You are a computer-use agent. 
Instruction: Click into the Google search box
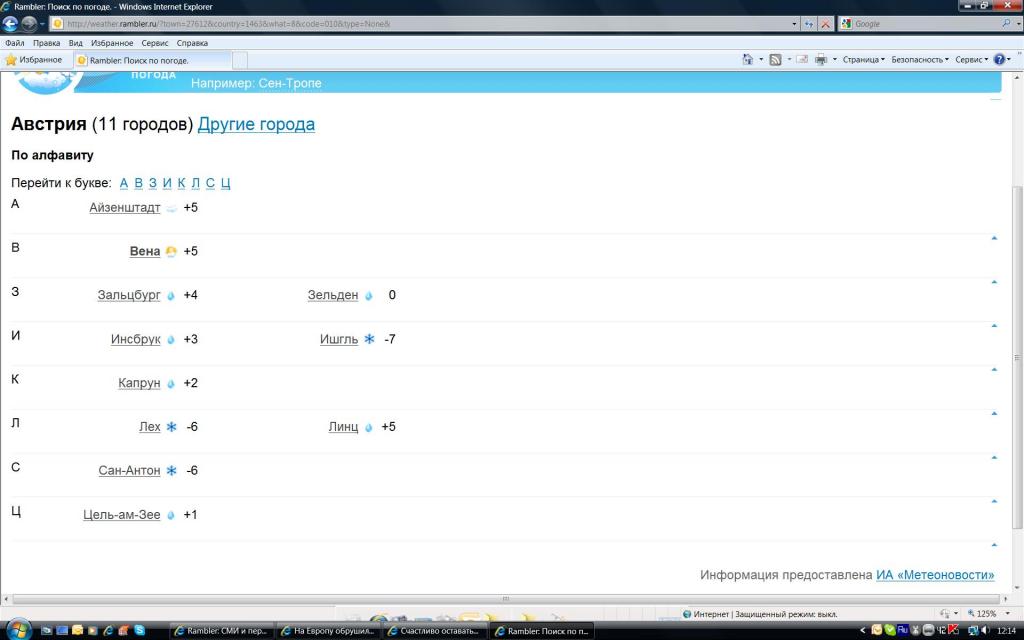[x=920, y=24]
